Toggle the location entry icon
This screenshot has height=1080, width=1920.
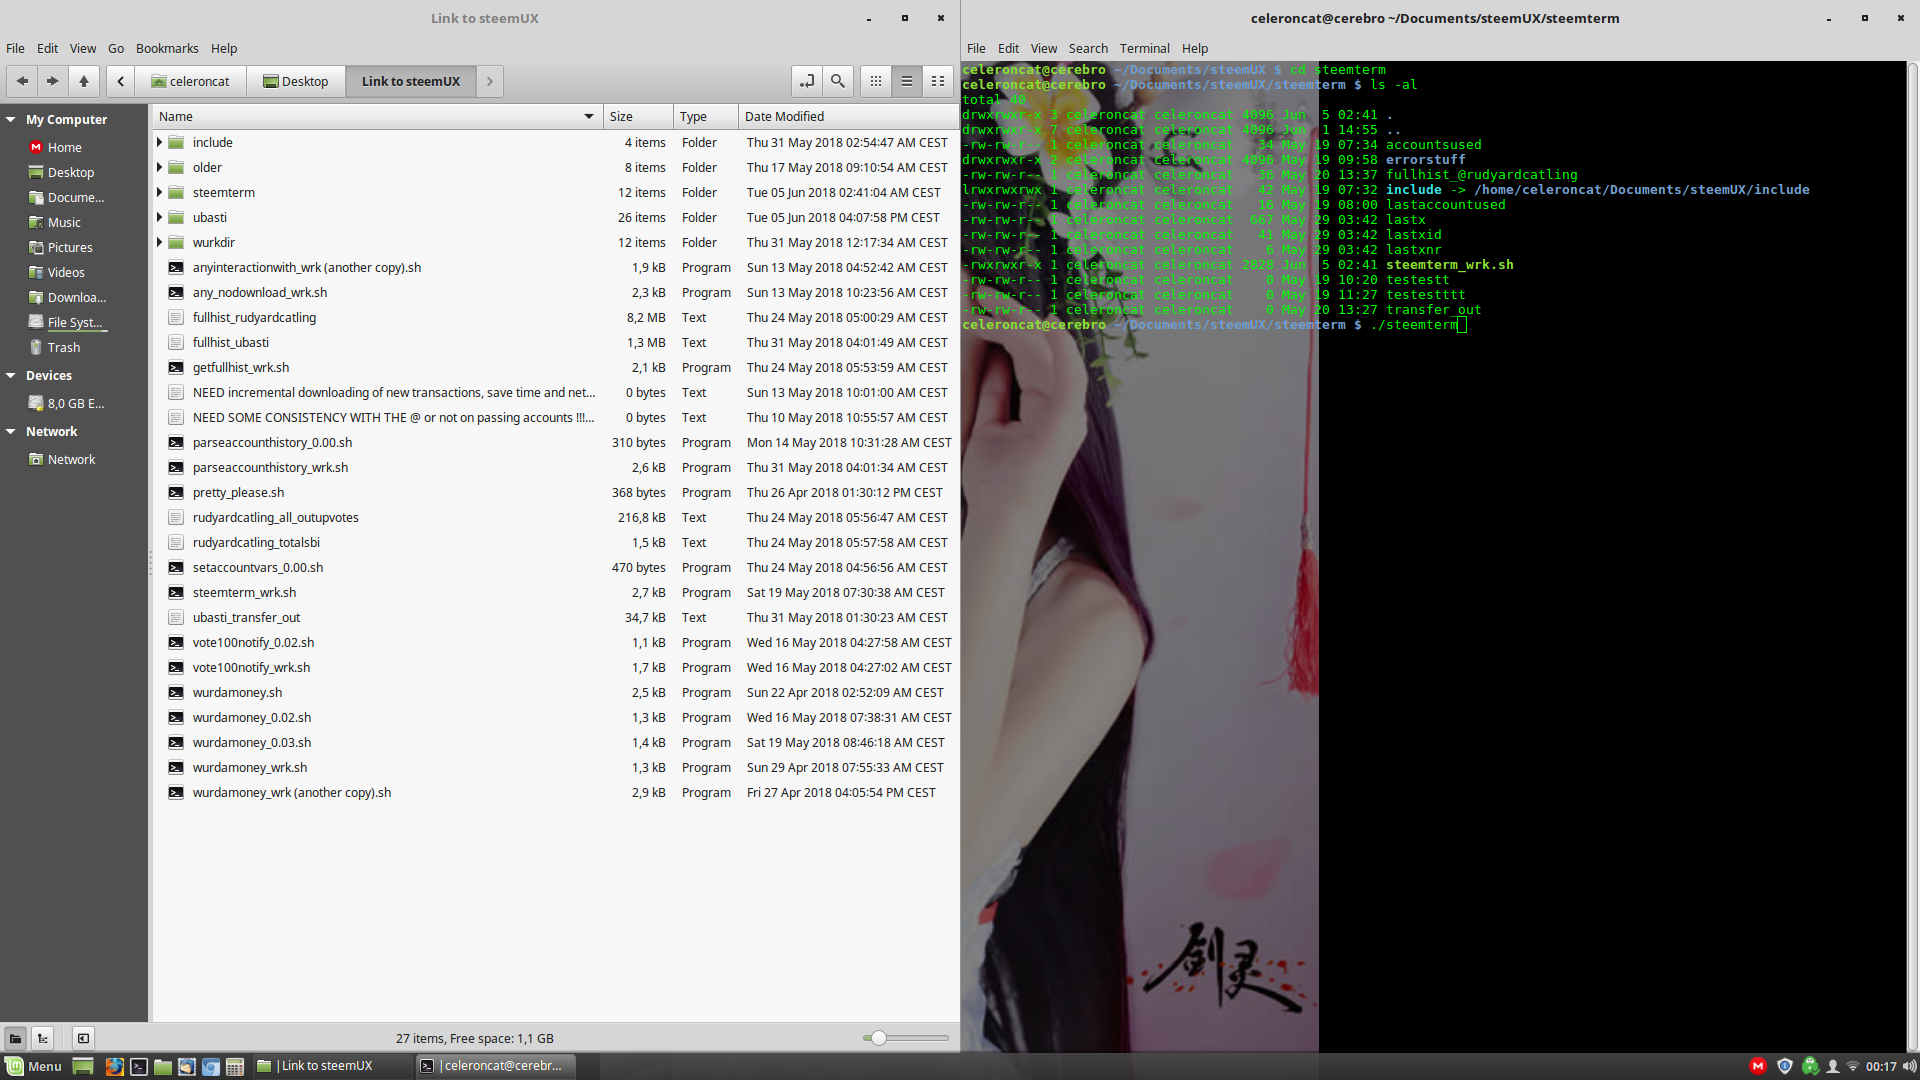(807, 81)
